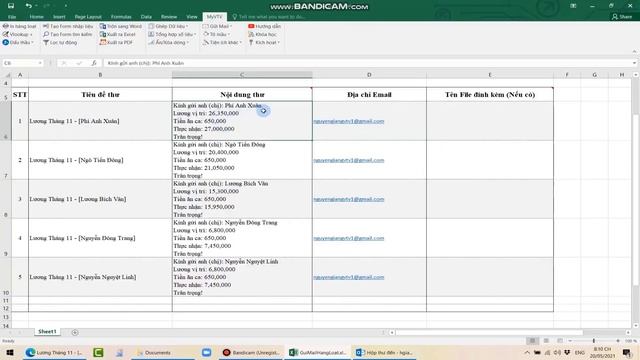Click cell 'Lương Tháng 11 - [Ngô Tiến Đông]'
The image size is (640, 360).
point(100,160)
